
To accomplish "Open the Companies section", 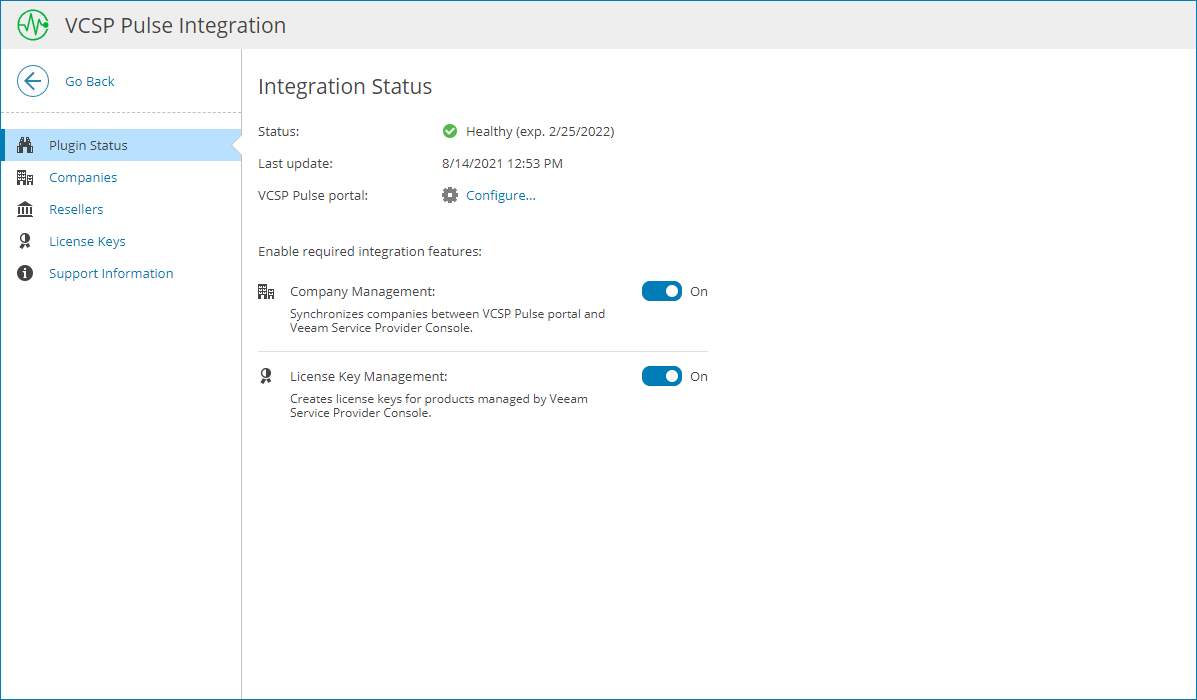I will click(83, 177).
